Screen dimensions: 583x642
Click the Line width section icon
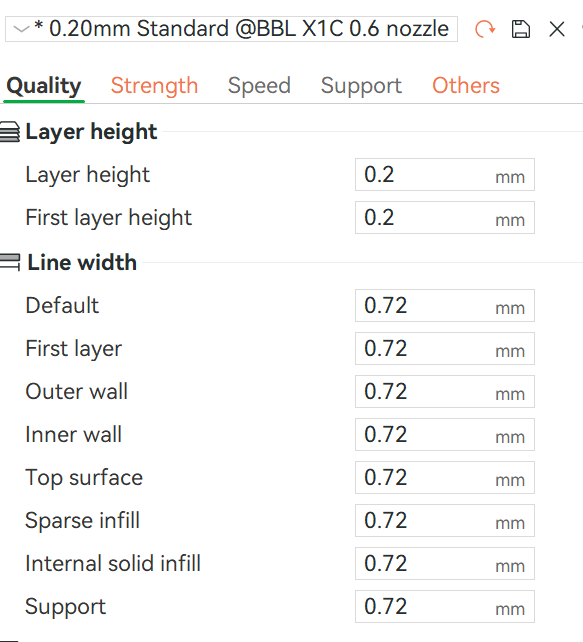tap(10, 262)
